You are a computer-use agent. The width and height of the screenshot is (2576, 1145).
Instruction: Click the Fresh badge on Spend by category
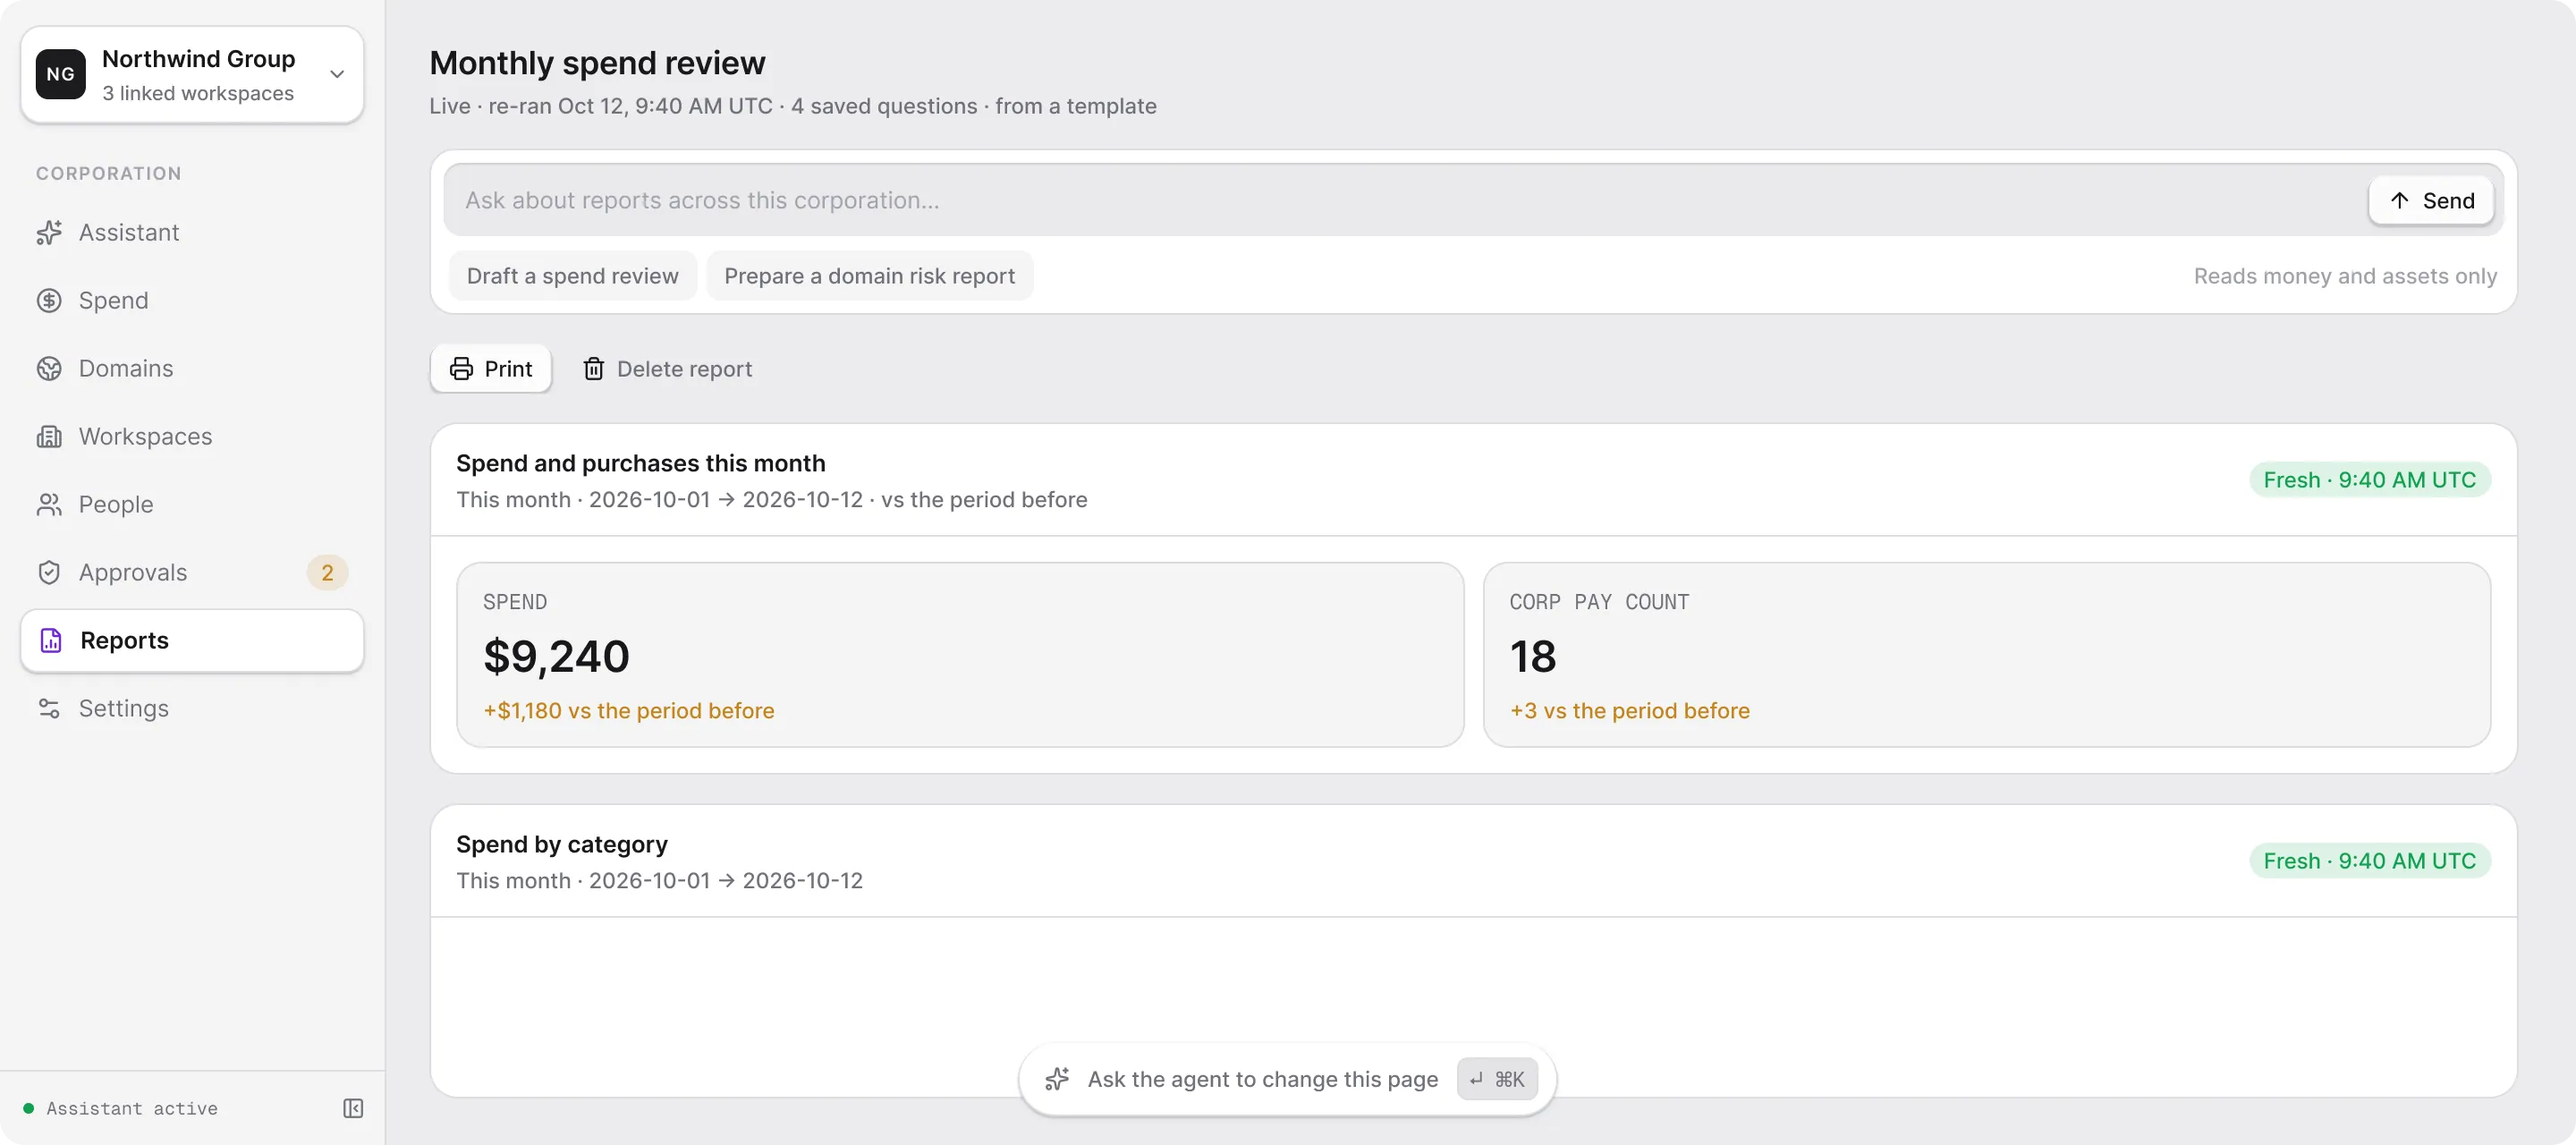[2369, 861]
